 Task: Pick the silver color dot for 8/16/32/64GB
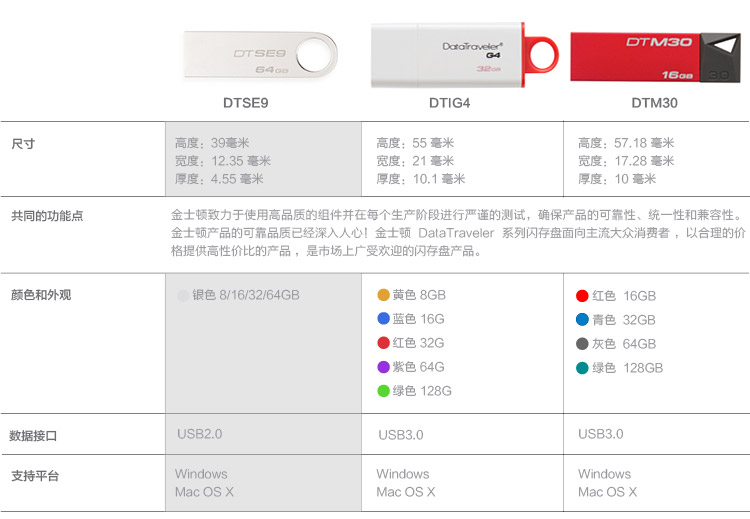coord(183,296)
